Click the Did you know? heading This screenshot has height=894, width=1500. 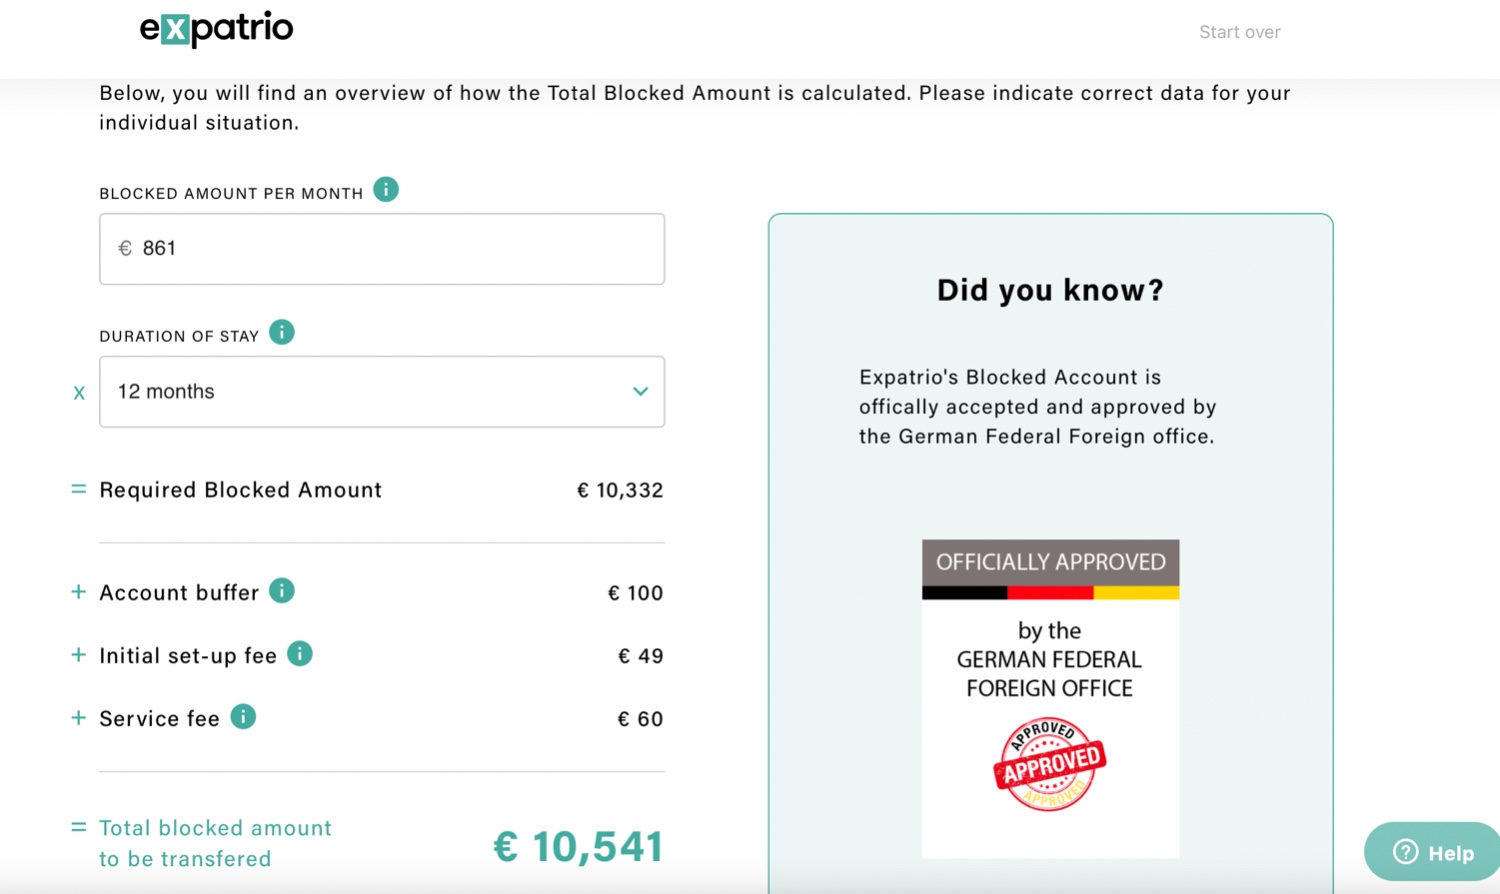(x=1050, y=290)
